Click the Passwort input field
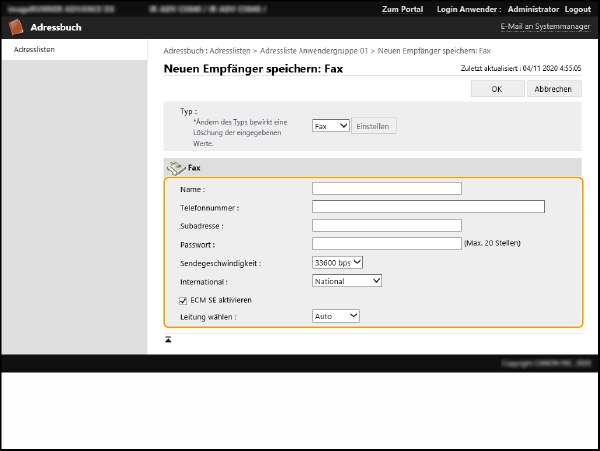Viewport: 600px width, 451px height. 387,243
